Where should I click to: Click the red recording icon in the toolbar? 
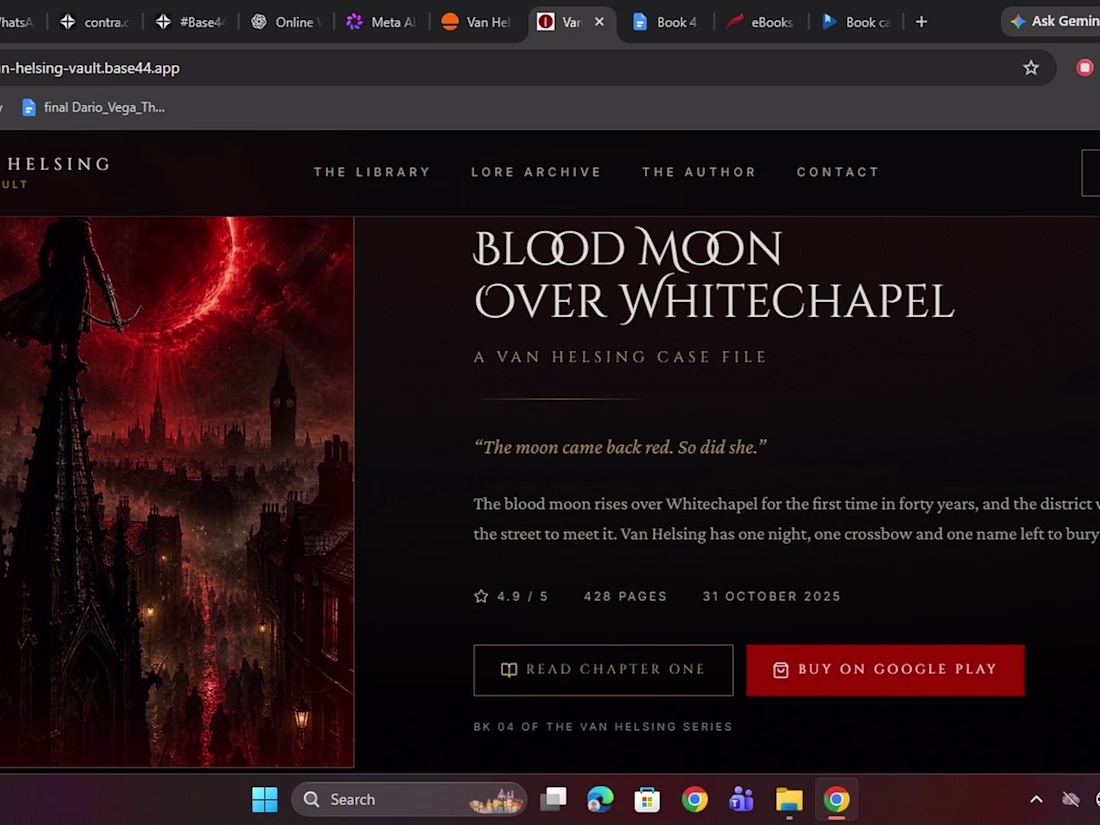click(x=1085, y=68)
